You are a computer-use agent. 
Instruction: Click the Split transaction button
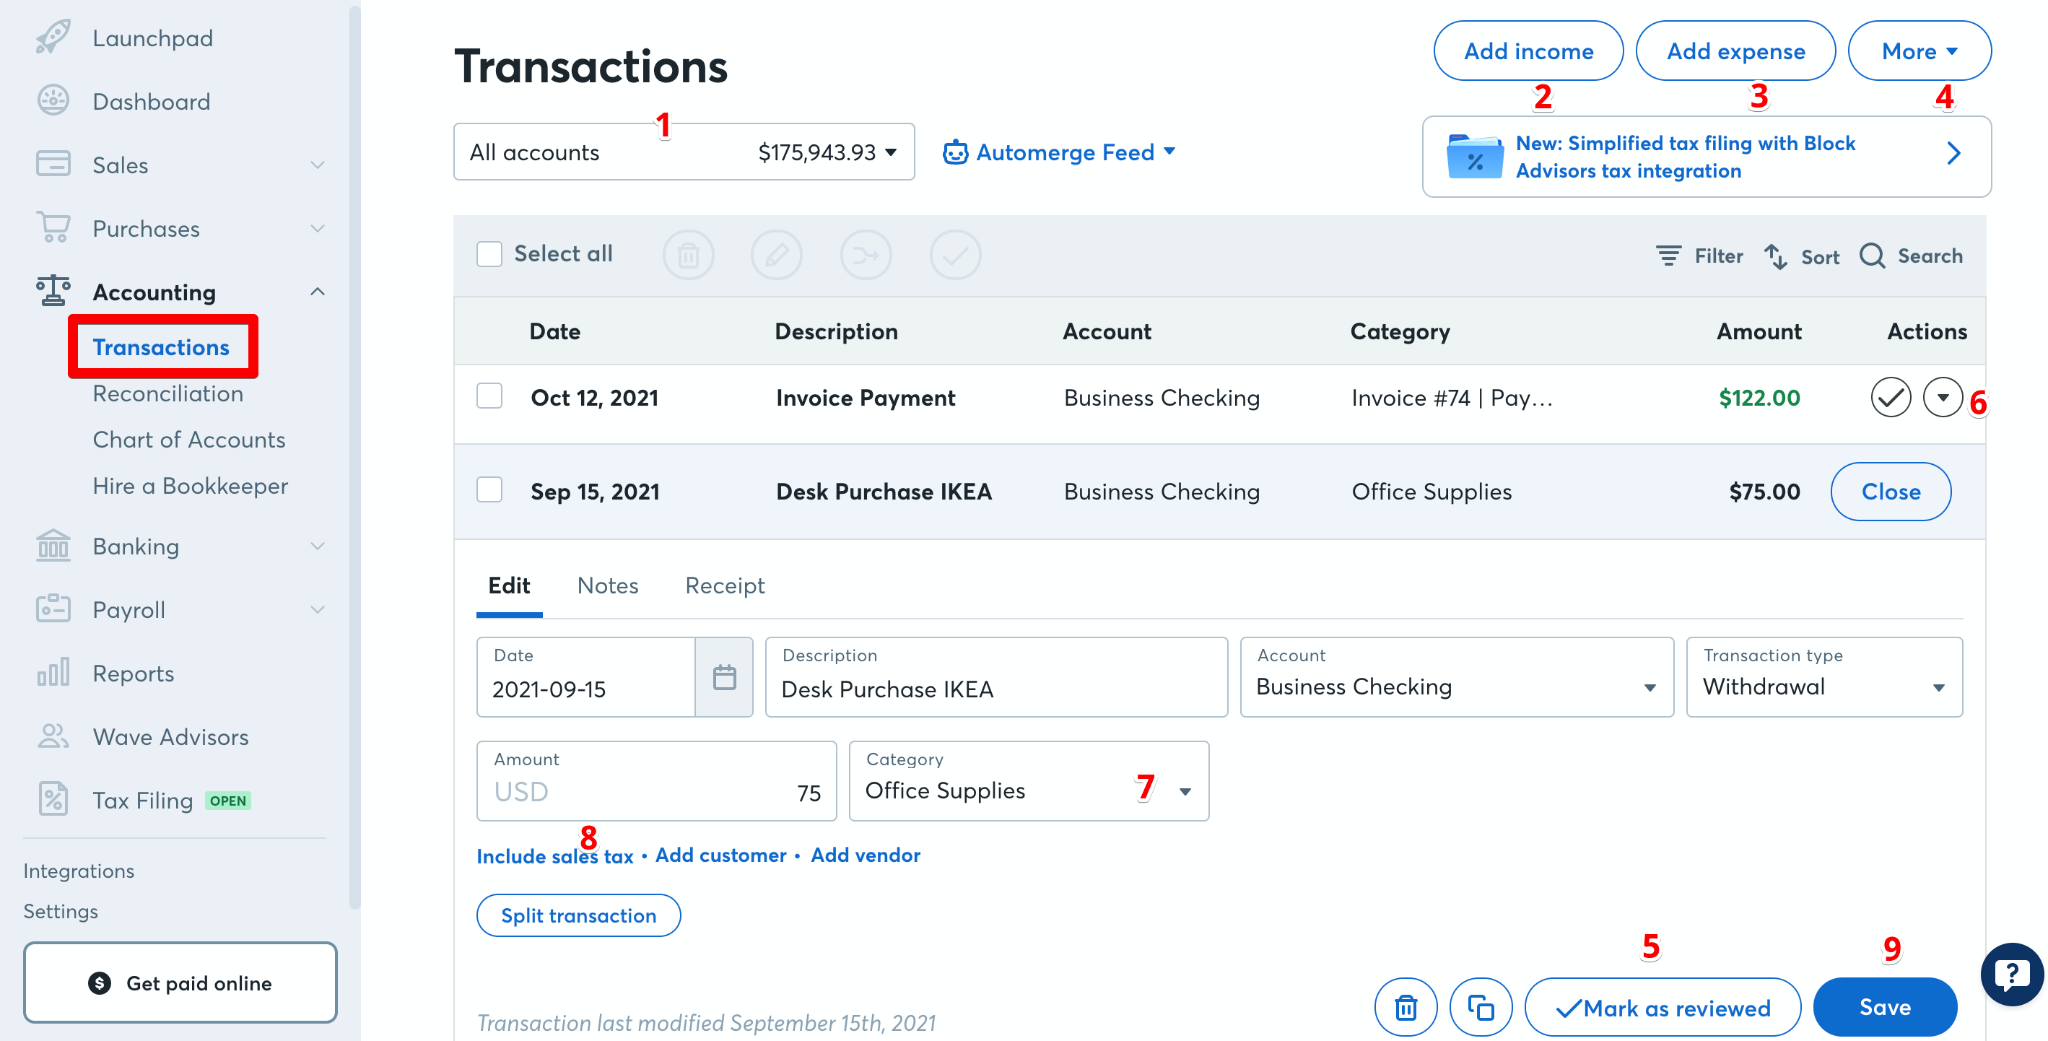[x=578, y=915]
